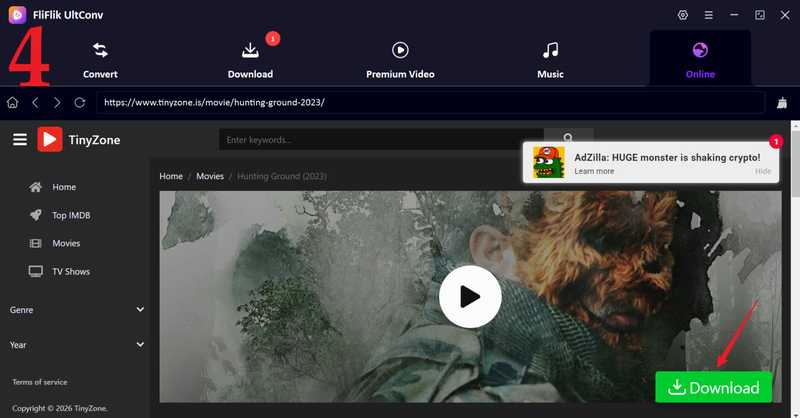
Task: Expand the Genre section
Action: (x=77, y=310)
